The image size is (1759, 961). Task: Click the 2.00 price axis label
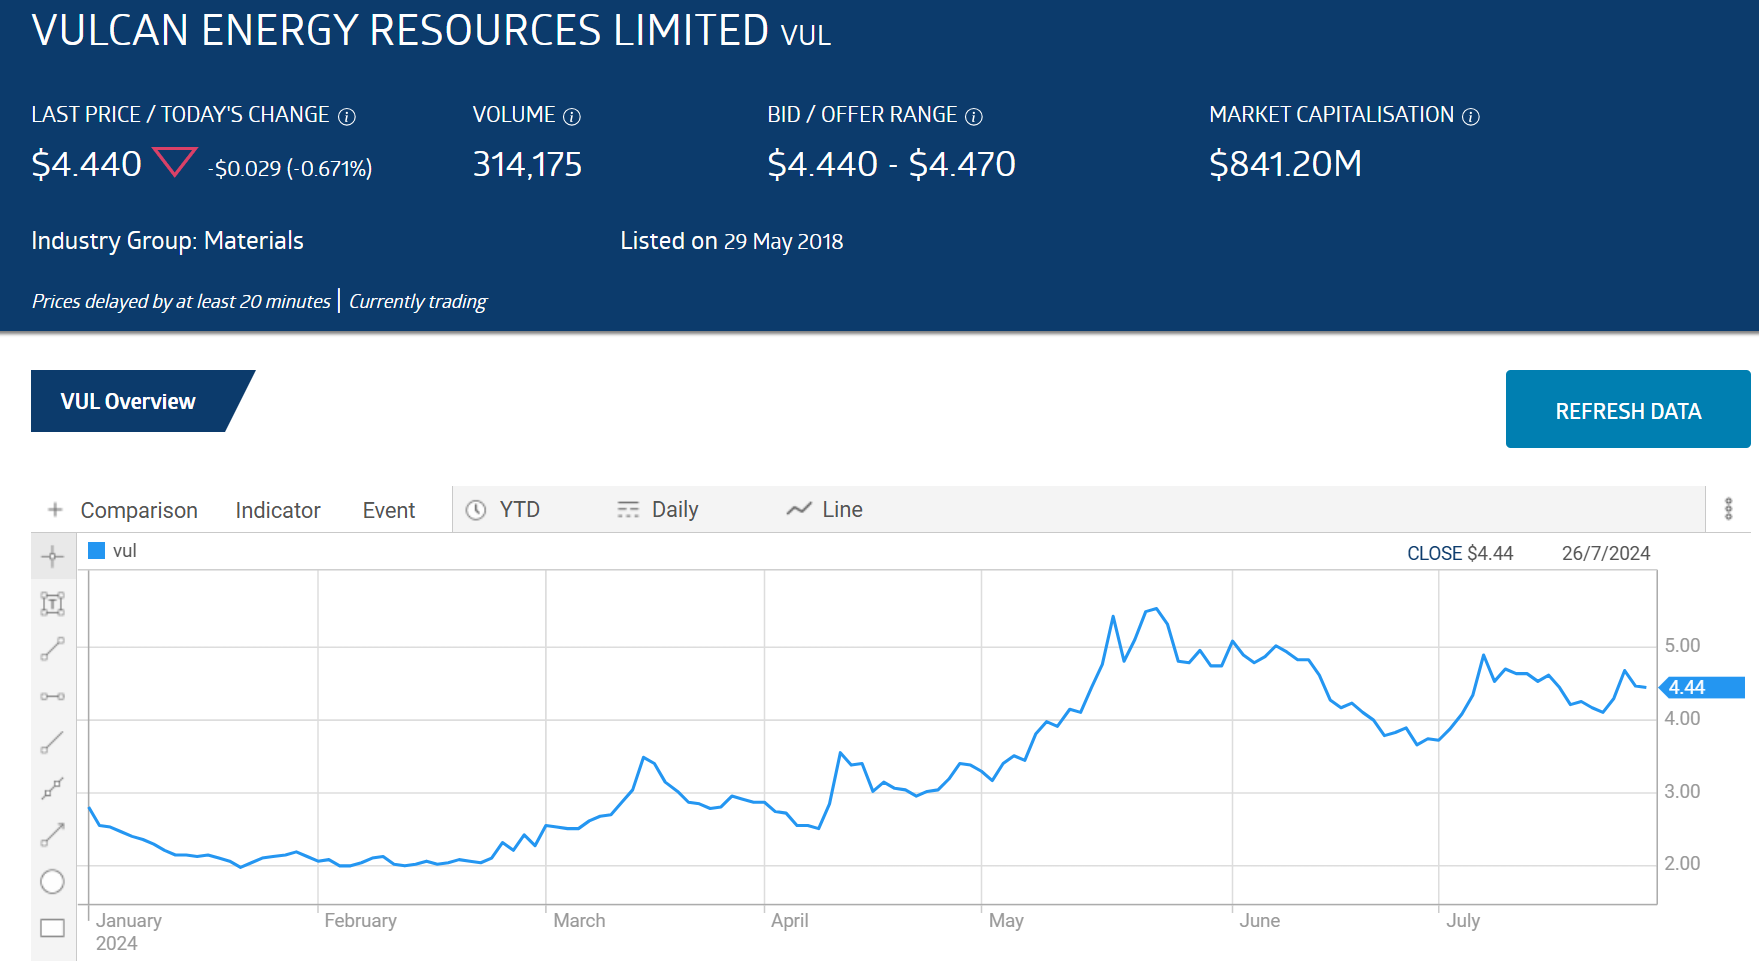(1682, 863)
